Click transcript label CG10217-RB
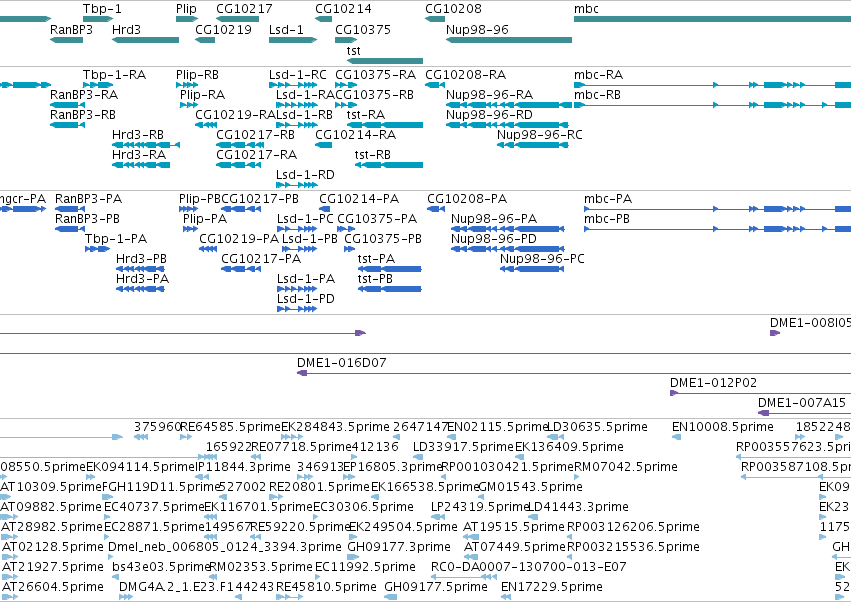The width and height of the screenshot is (851, 602). coord(255,135)
